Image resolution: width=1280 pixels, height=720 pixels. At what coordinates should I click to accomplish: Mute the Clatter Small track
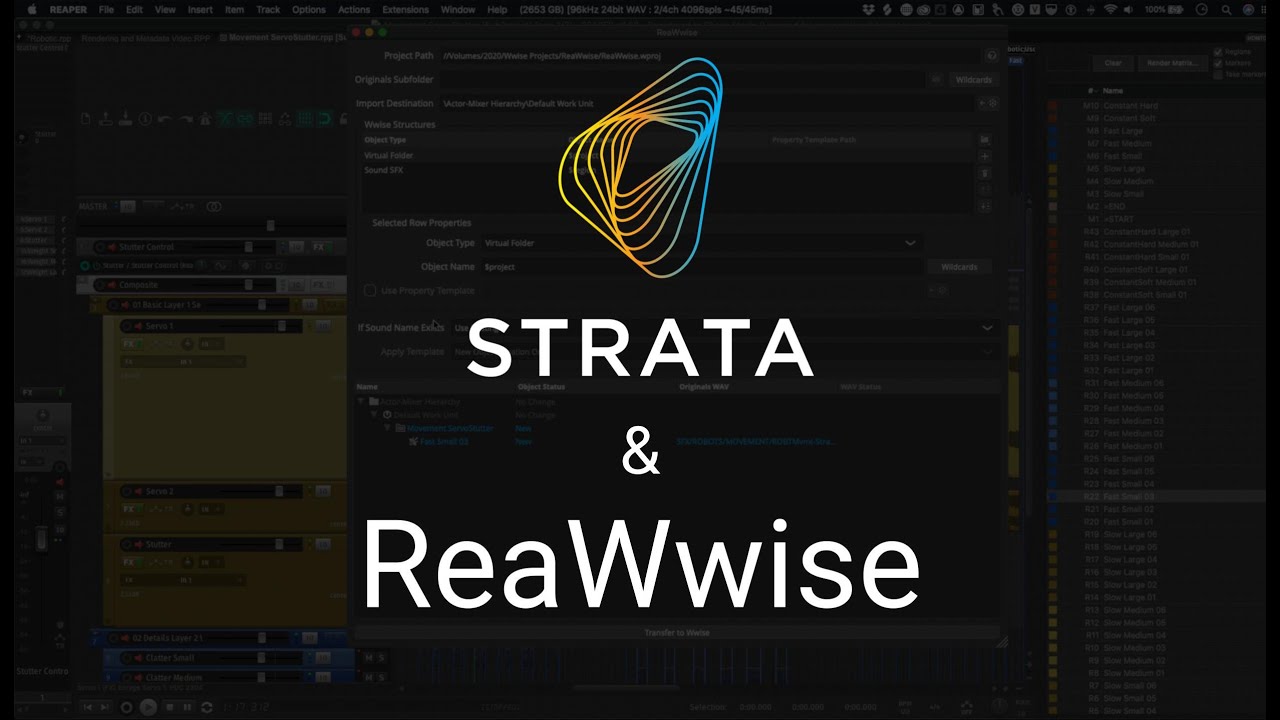[x=368, y=658]
